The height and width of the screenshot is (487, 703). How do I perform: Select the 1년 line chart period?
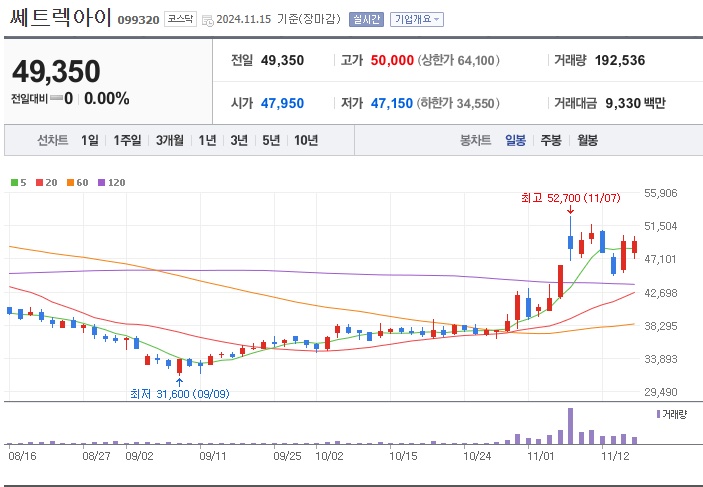pos(208,140)
